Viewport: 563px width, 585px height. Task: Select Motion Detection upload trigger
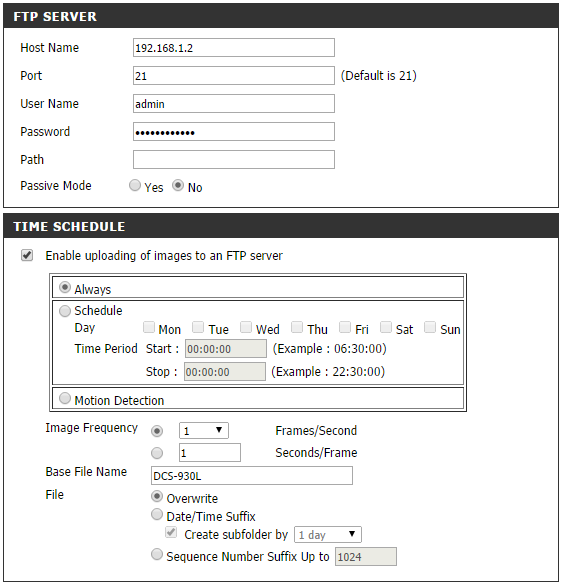click(65, 398)
